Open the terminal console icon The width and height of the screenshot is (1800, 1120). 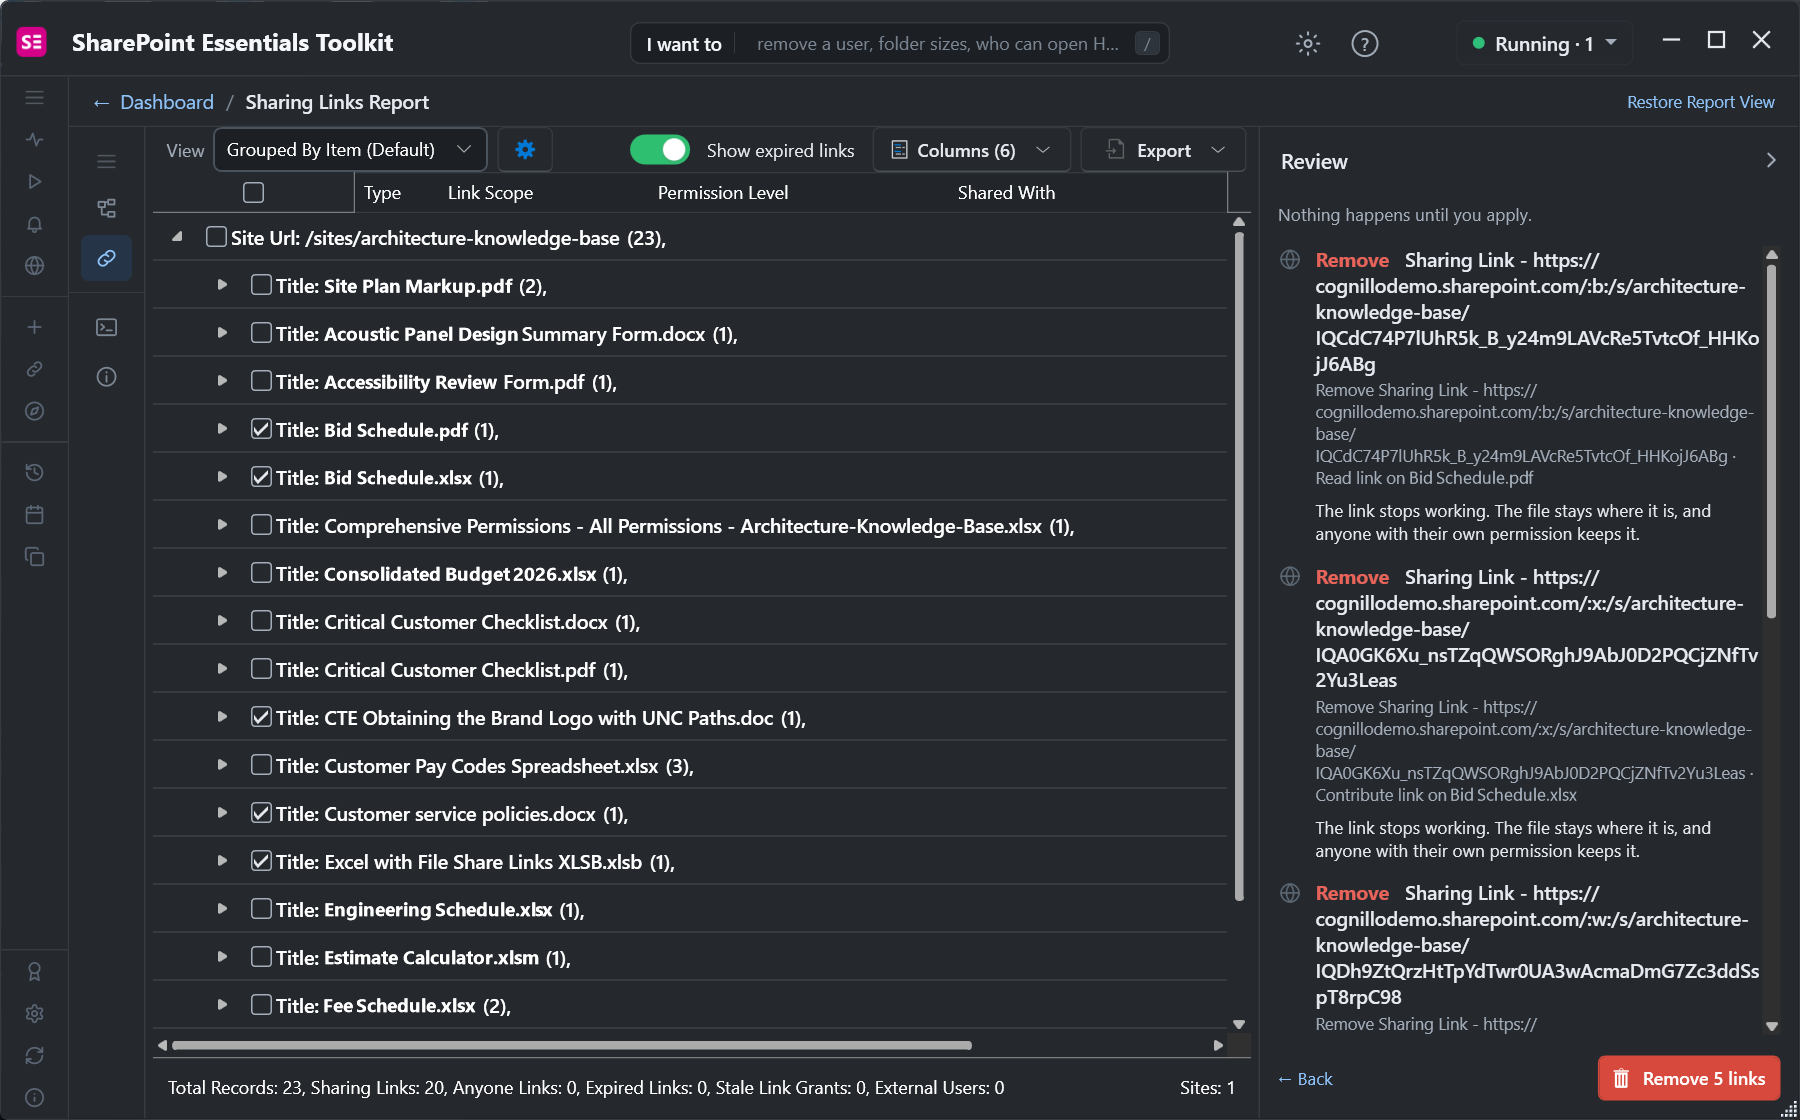click(107, 327)
